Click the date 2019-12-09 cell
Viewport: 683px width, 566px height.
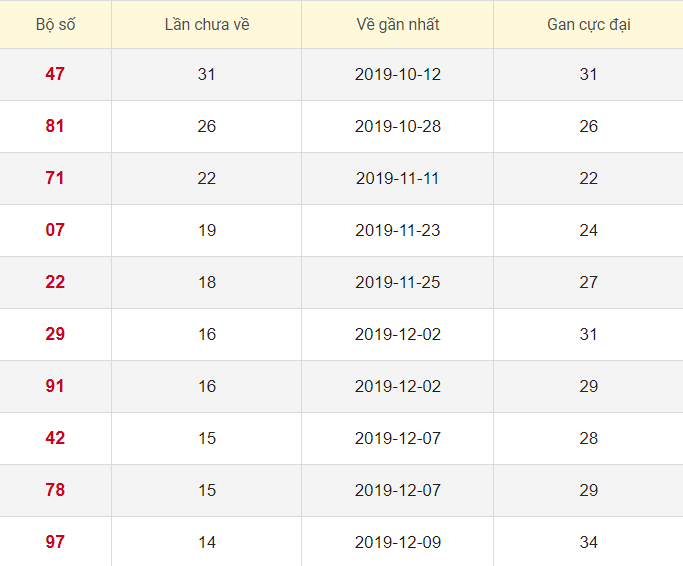(397, 542)
